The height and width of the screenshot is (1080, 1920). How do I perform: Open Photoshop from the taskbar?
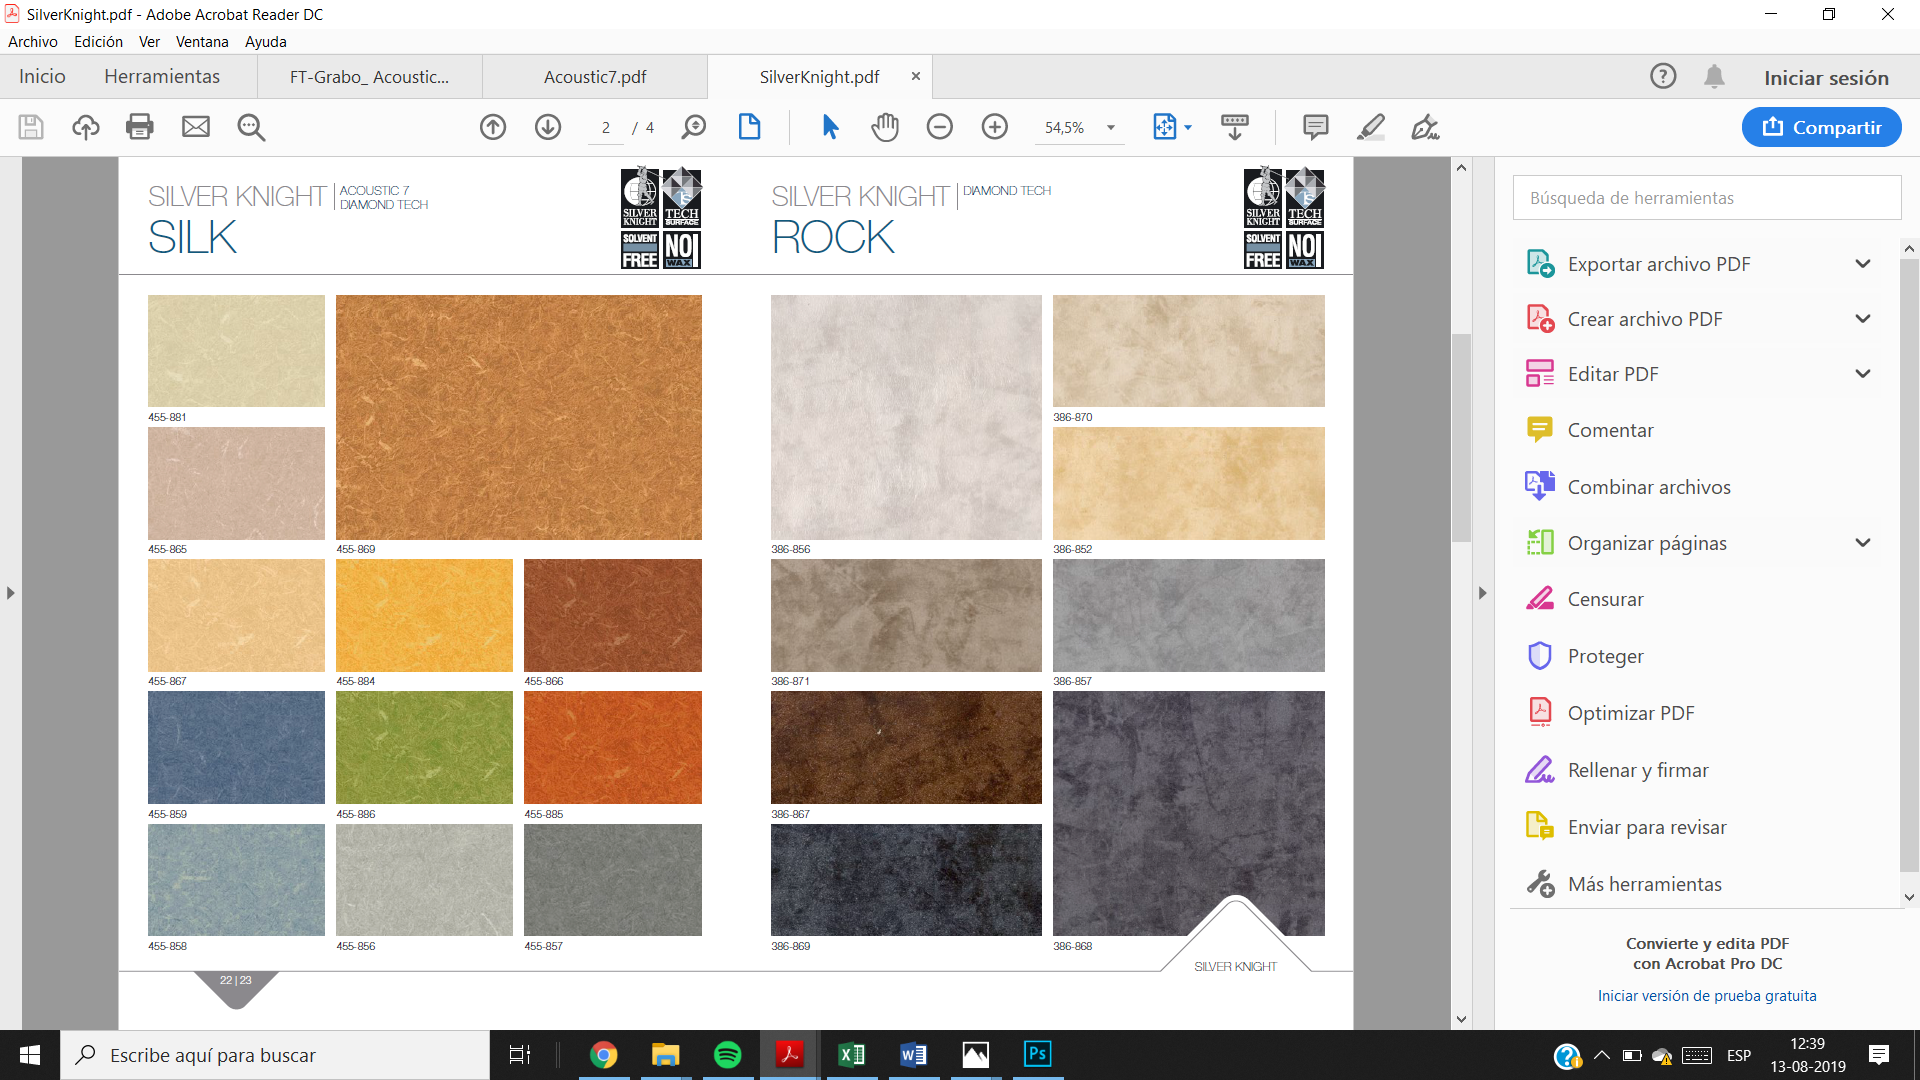click(1037, 1055)
